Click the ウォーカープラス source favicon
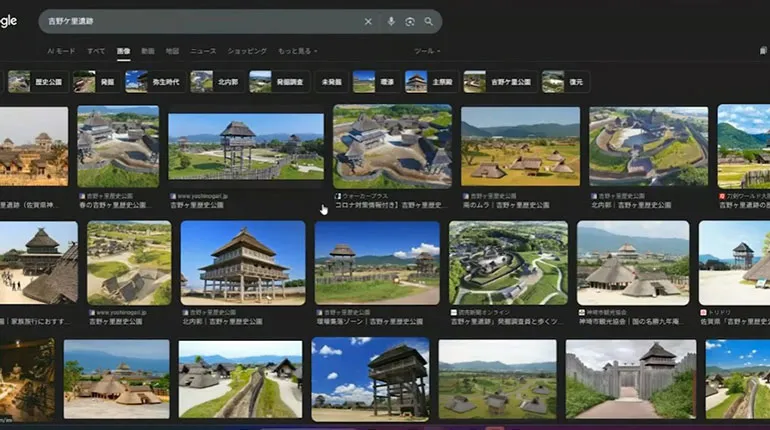Viewport: 770px width, 430px height. (338, 196)
